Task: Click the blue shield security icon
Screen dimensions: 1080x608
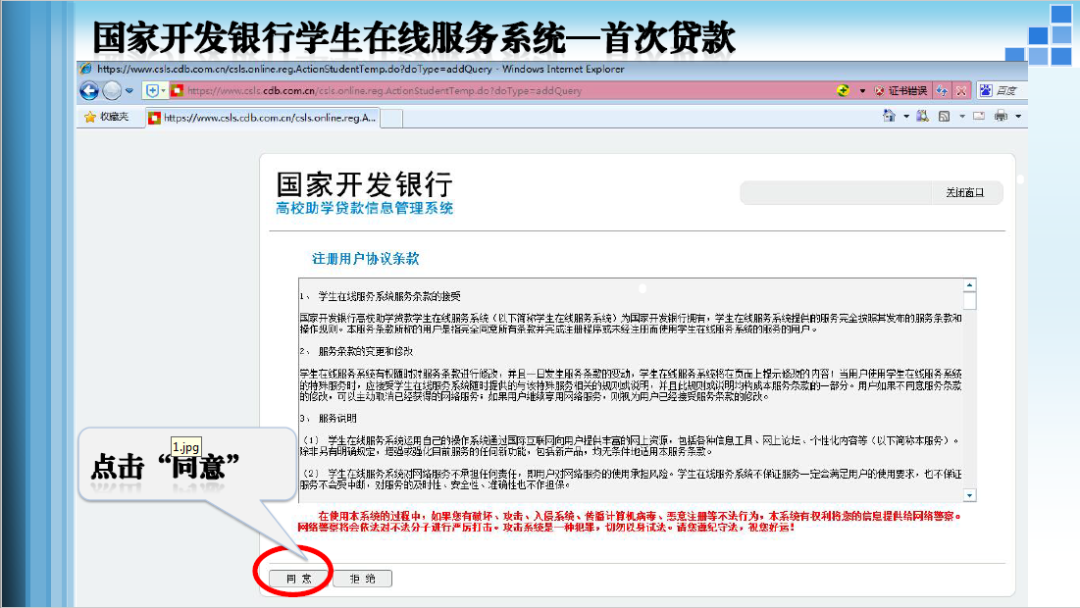Action: coord(152,90)
